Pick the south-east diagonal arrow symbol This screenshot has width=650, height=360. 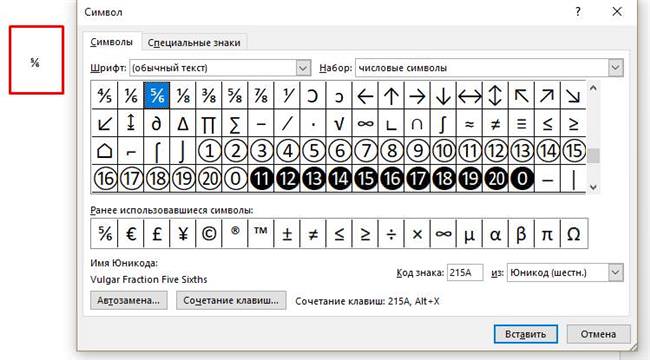(x=574, y=96)
